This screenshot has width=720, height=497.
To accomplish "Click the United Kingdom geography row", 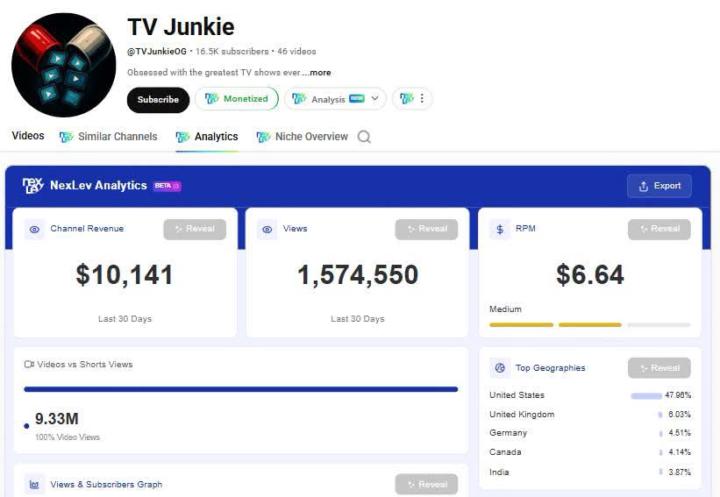I will [590, 414].
